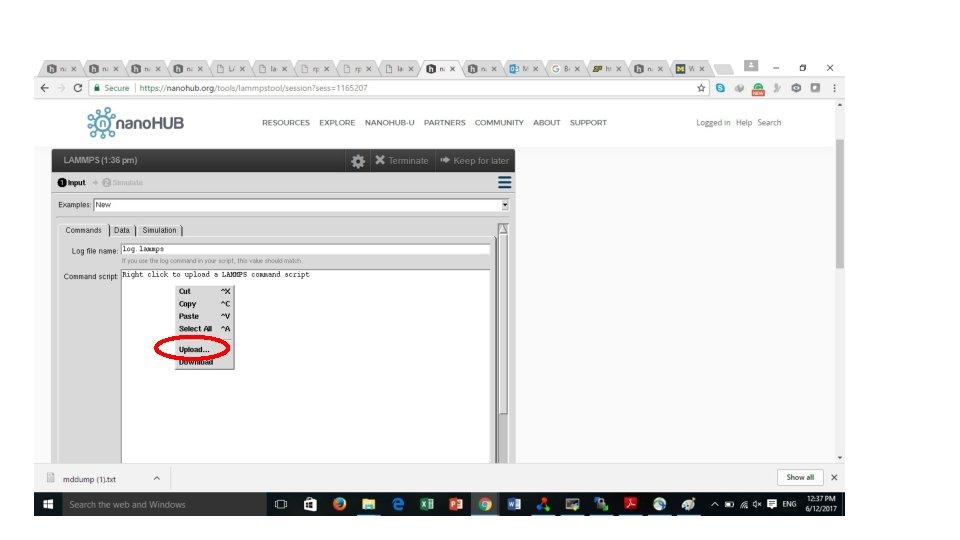The image size is (960, 540).
Task: Open Word from the taskbar
Action: [514, 504]
